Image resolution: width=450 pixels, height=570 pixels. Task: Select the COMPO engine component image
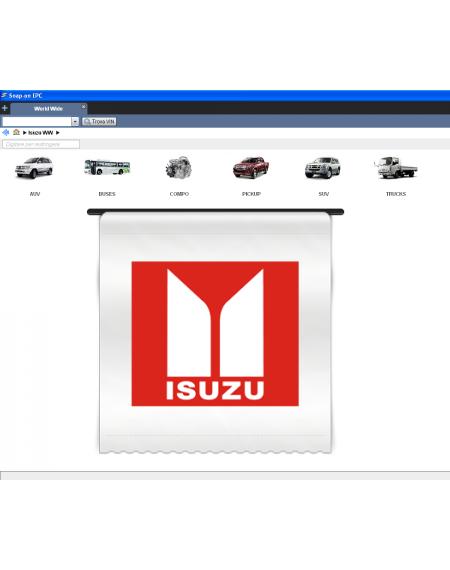179,168
